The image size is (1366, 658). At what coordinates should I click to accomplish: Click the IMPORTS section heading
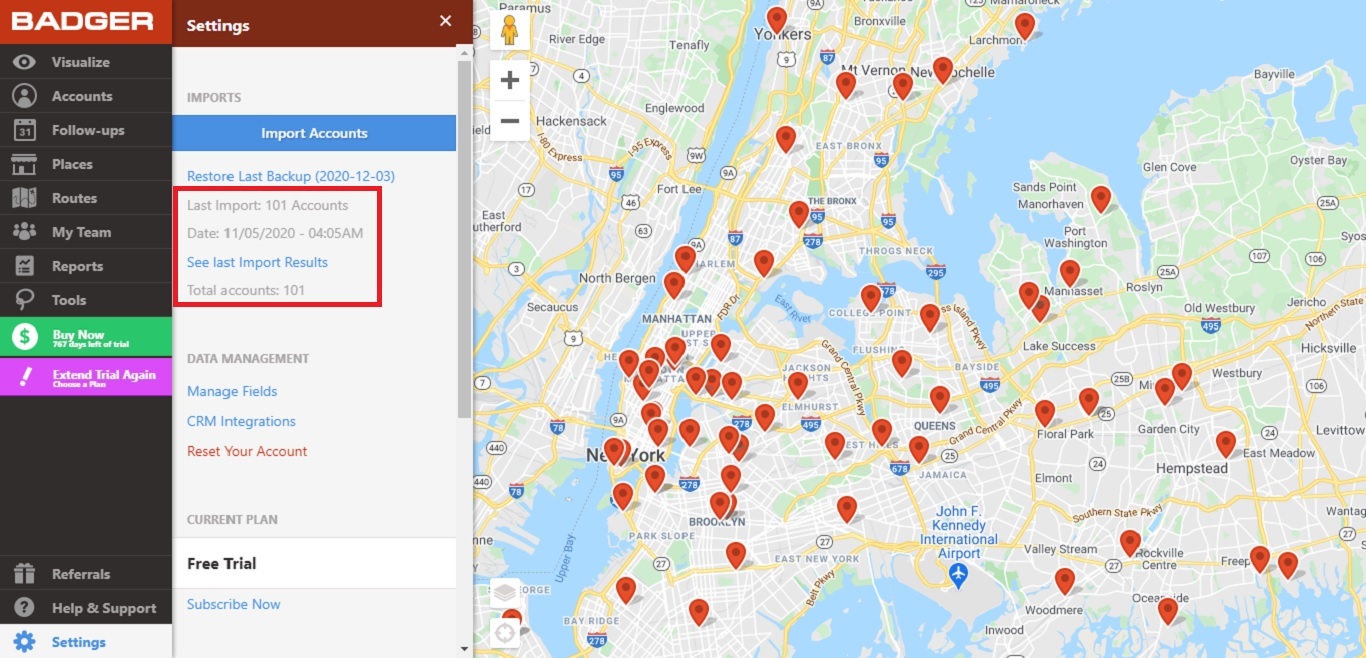coord(214,98)
